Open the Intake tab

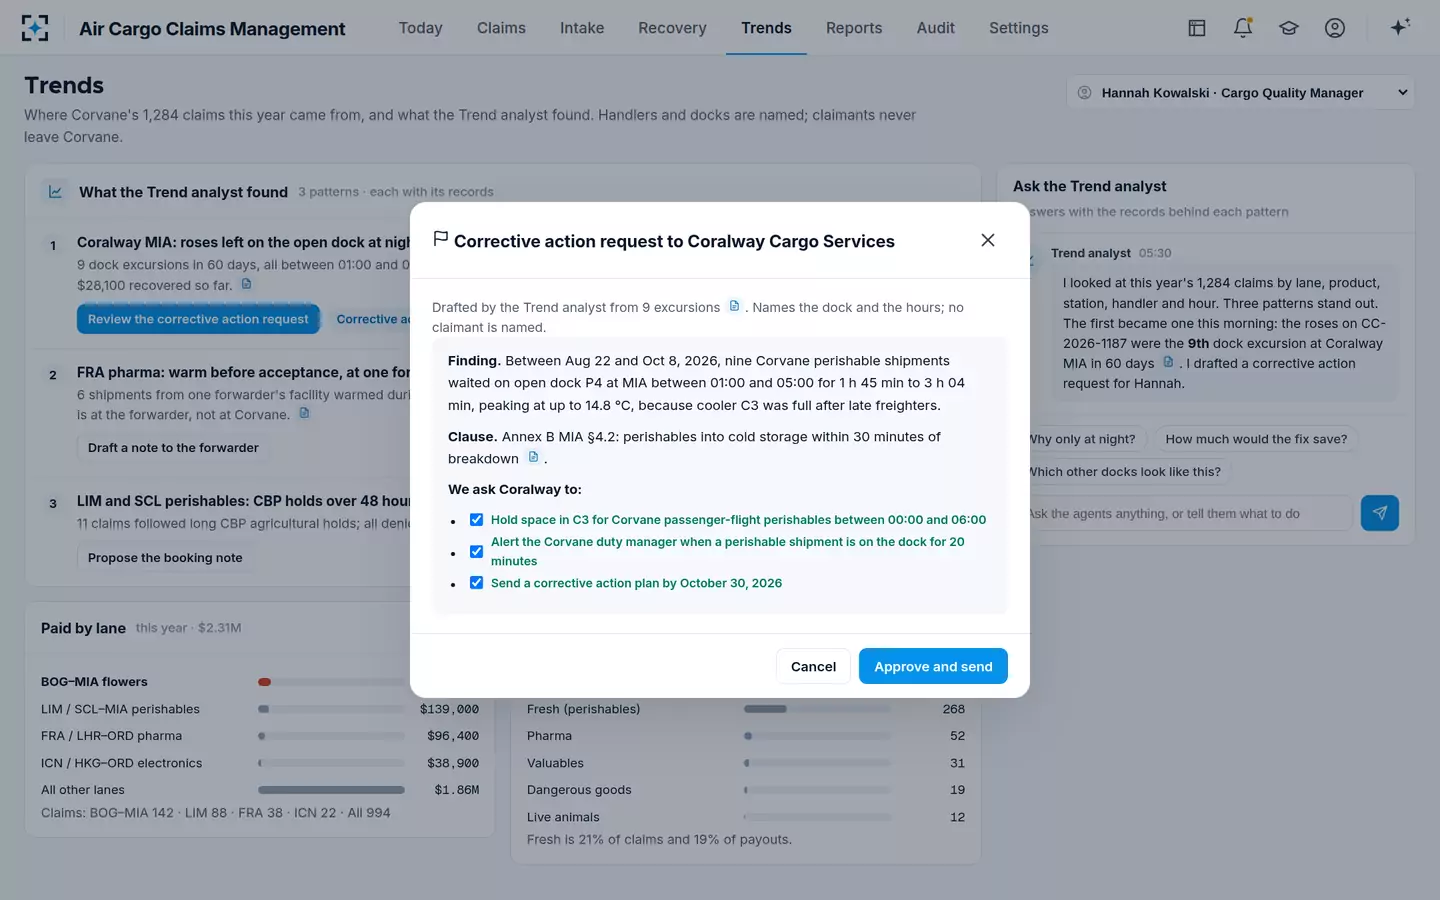coord(582,28)
